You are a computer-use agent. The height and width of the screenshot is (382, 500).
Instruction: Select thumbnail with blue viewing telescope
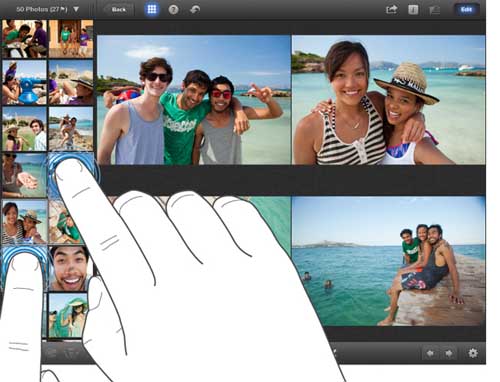coord(25,82)
